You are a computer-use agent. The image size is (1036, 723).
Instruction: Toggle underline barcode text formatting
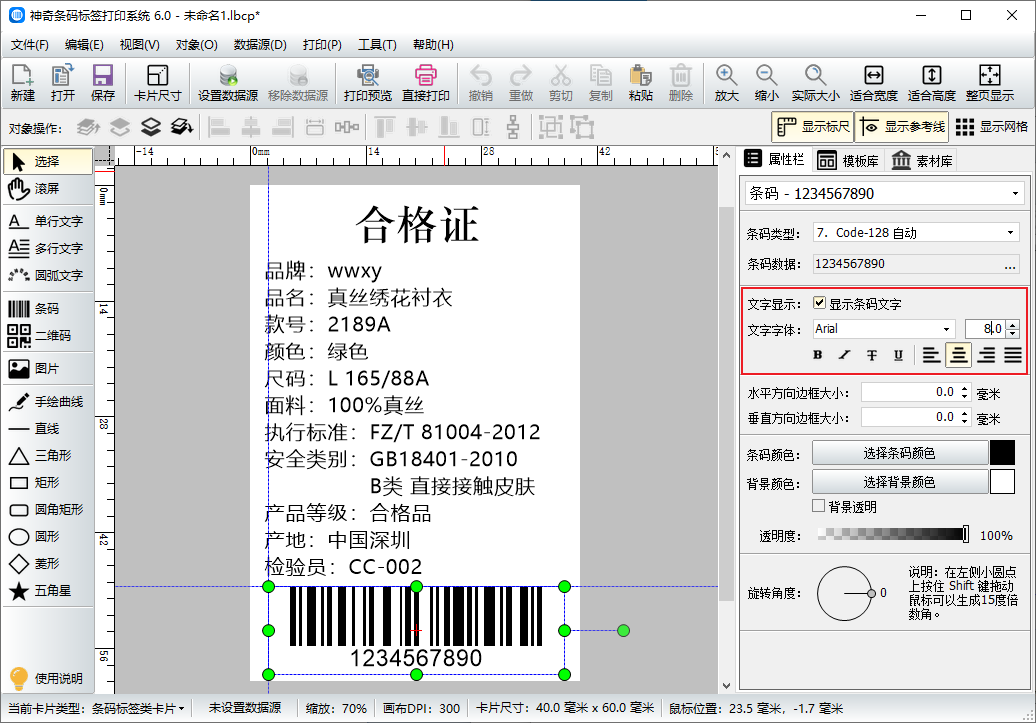(x=898, y=355)
